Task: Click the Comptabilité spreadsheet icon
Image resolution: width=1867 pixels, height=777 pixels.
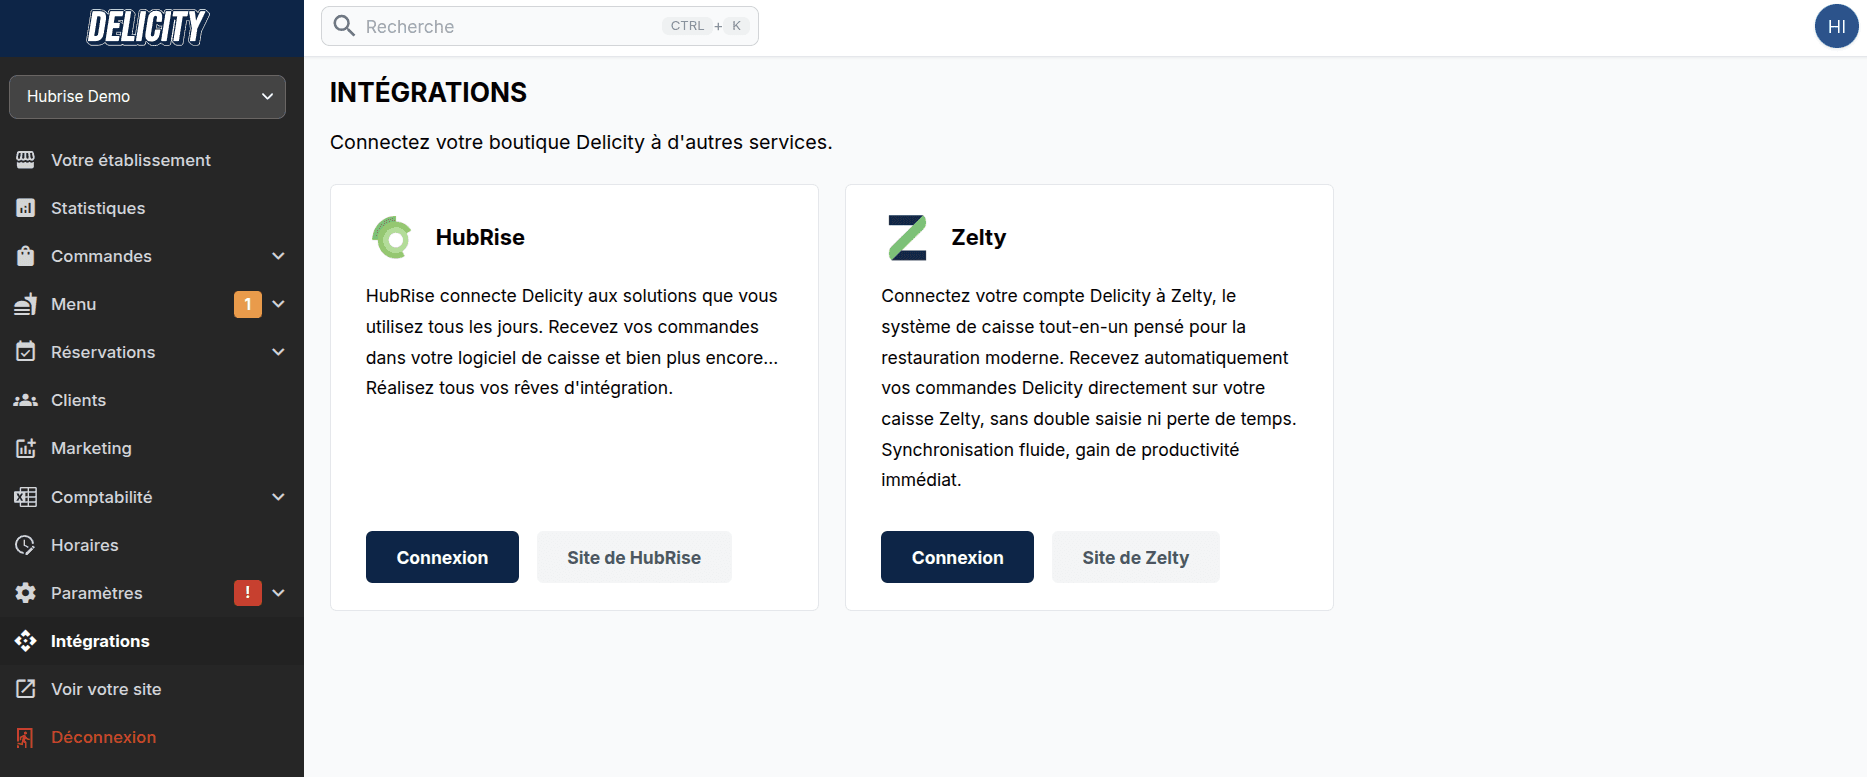Action: [26, 497]
